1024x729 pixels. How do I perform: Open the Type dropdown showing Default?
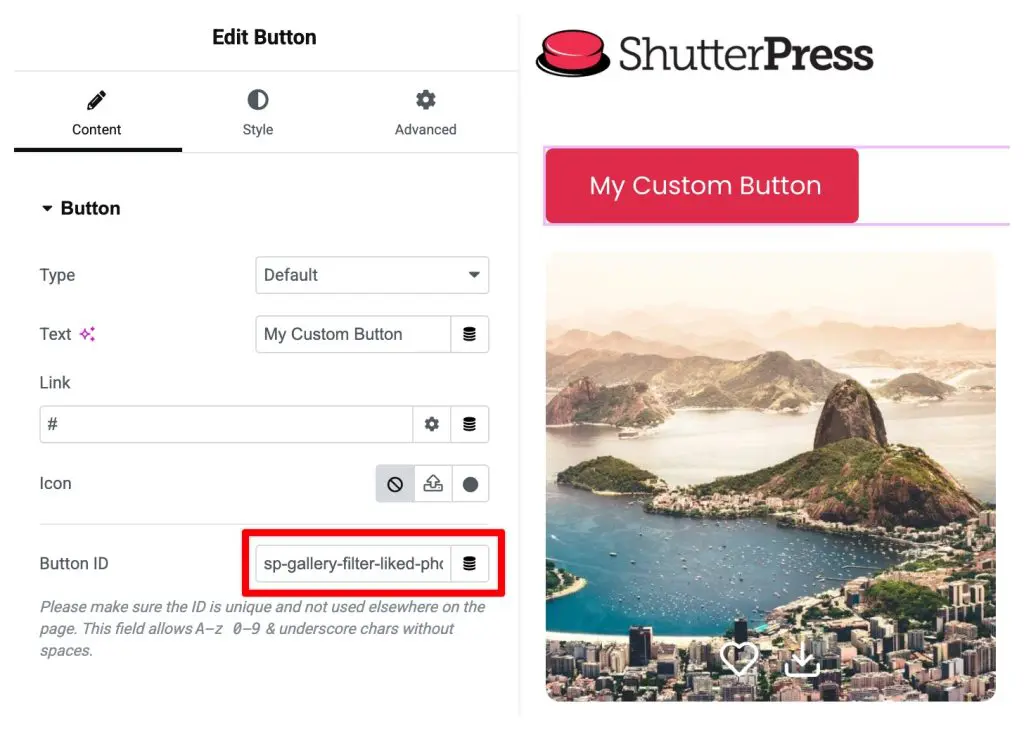[x=372, y=275]
